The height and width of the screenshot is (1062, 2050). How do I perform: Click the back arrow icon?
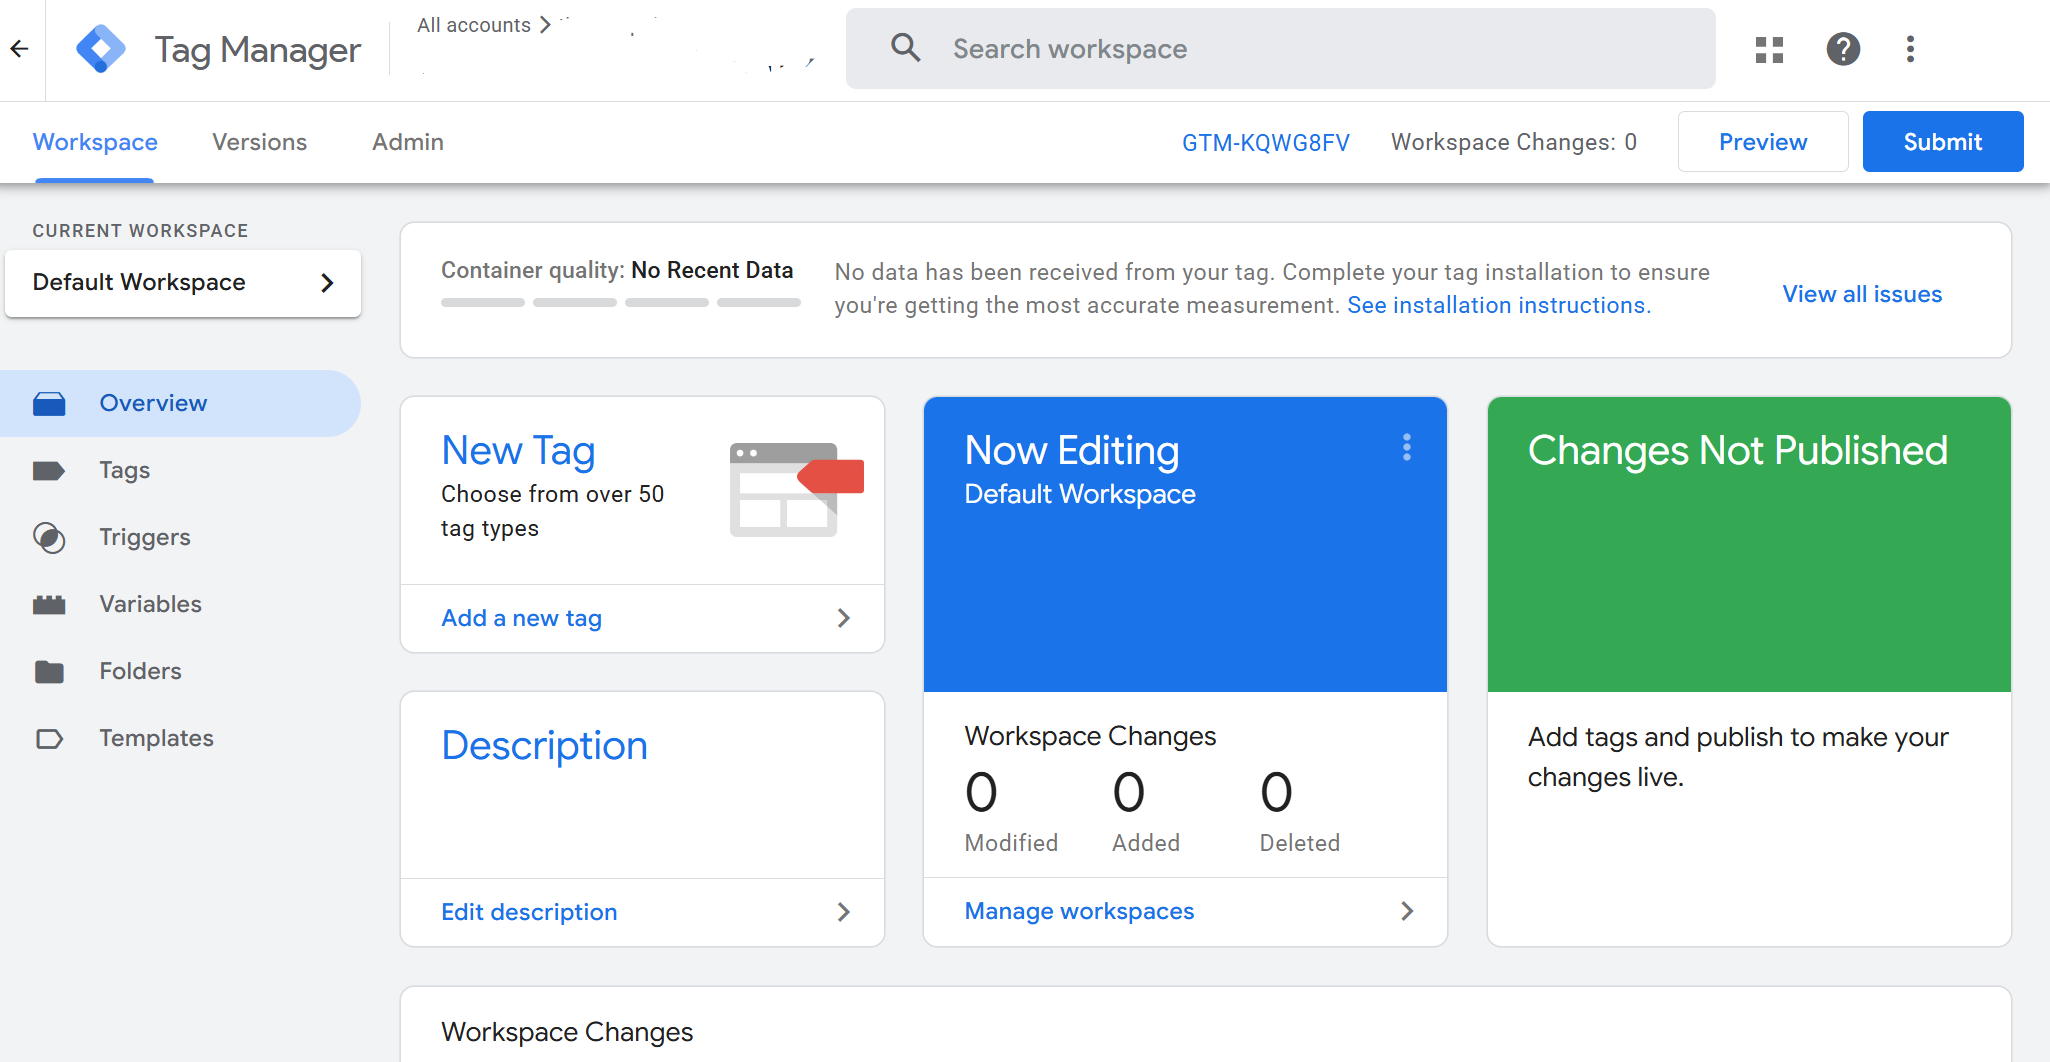[x=19, y=49]
